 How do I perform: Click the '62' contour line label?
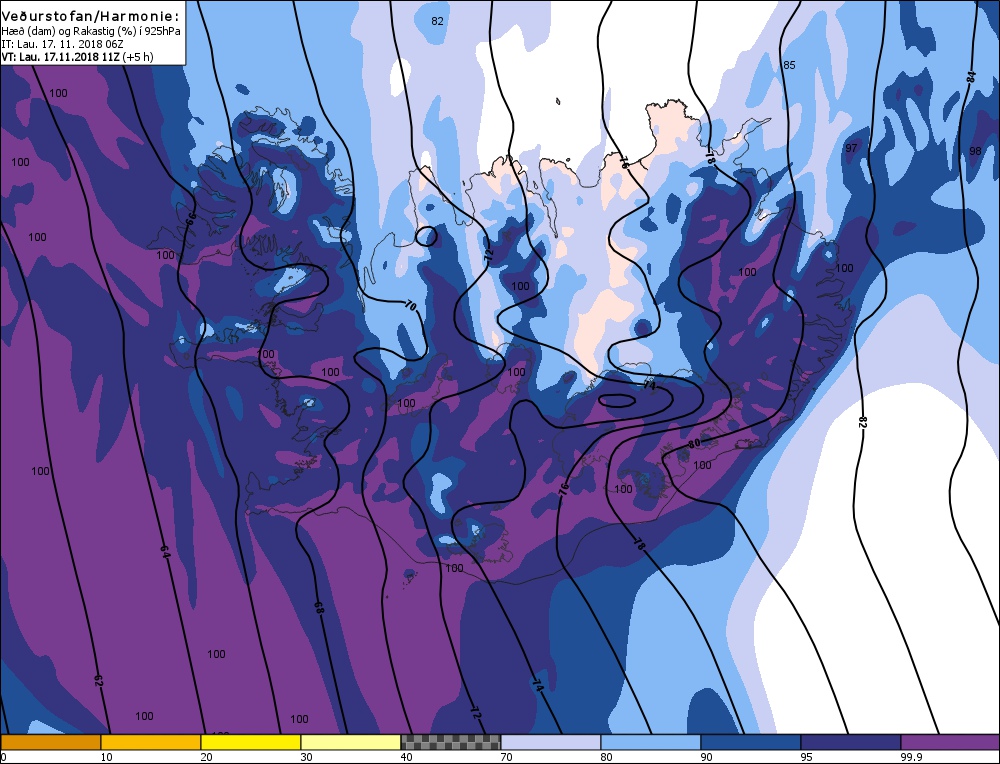coord(98,681)
